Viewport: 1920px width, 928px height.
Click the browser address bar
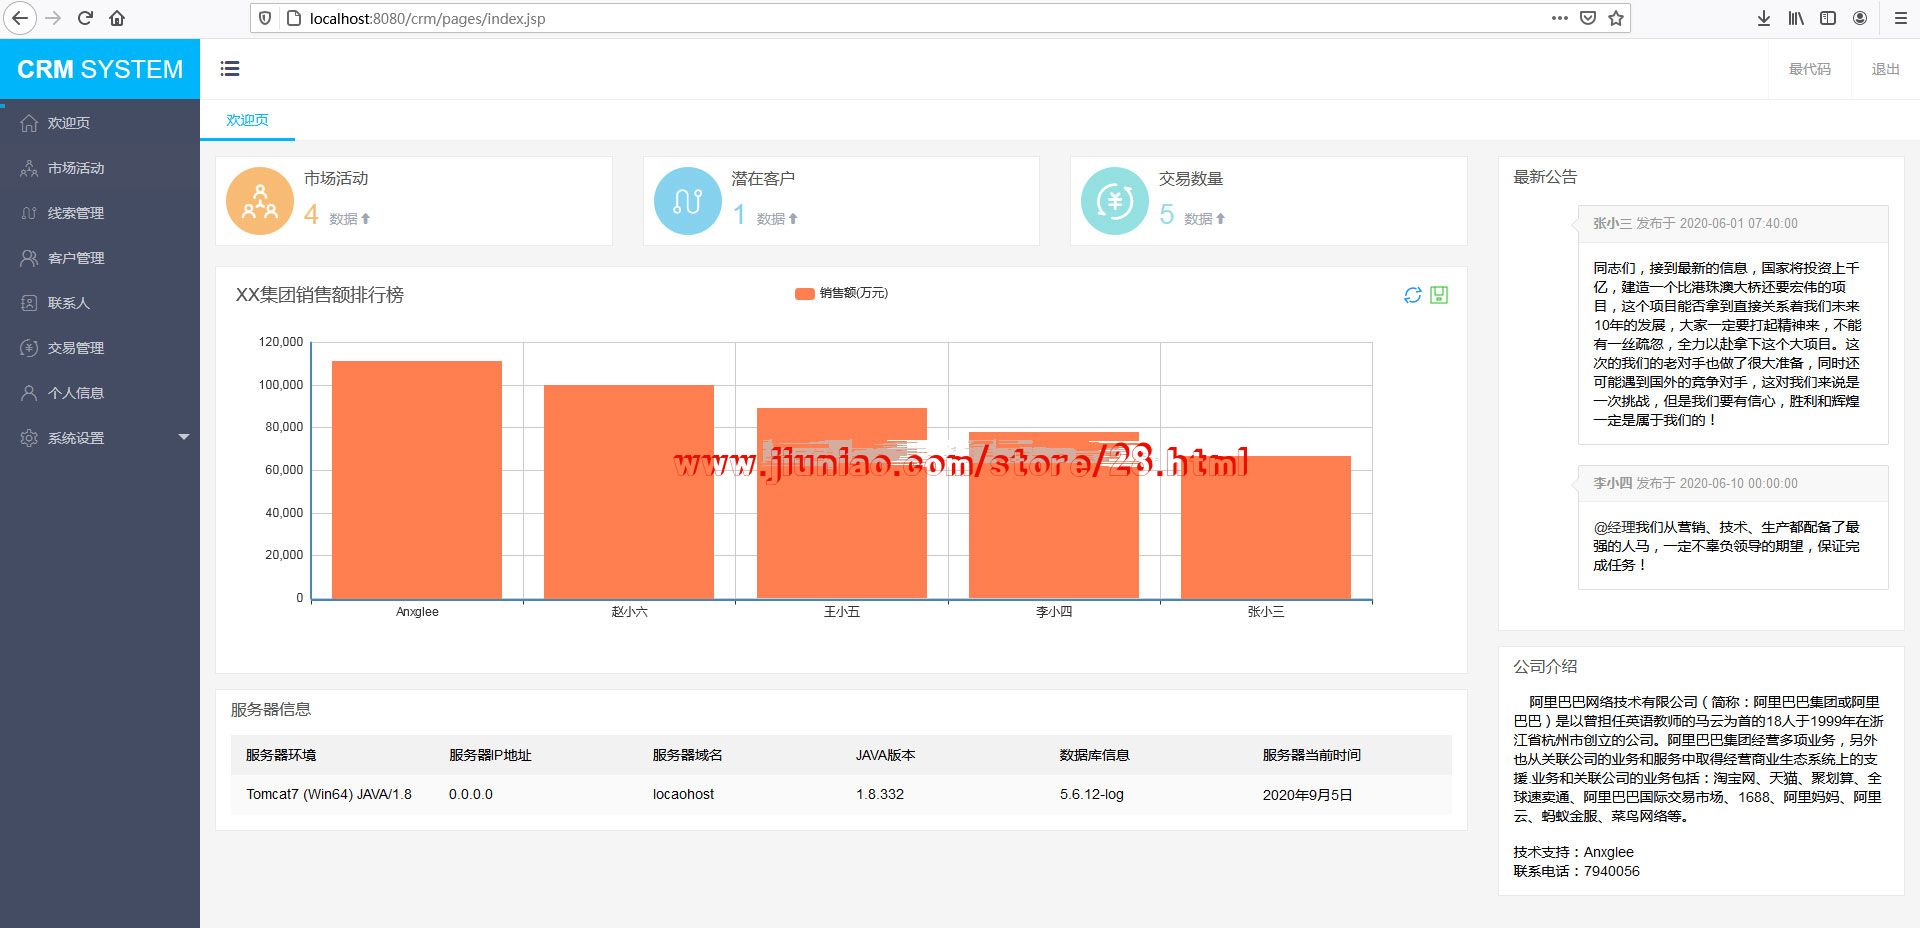coord(900,18)
